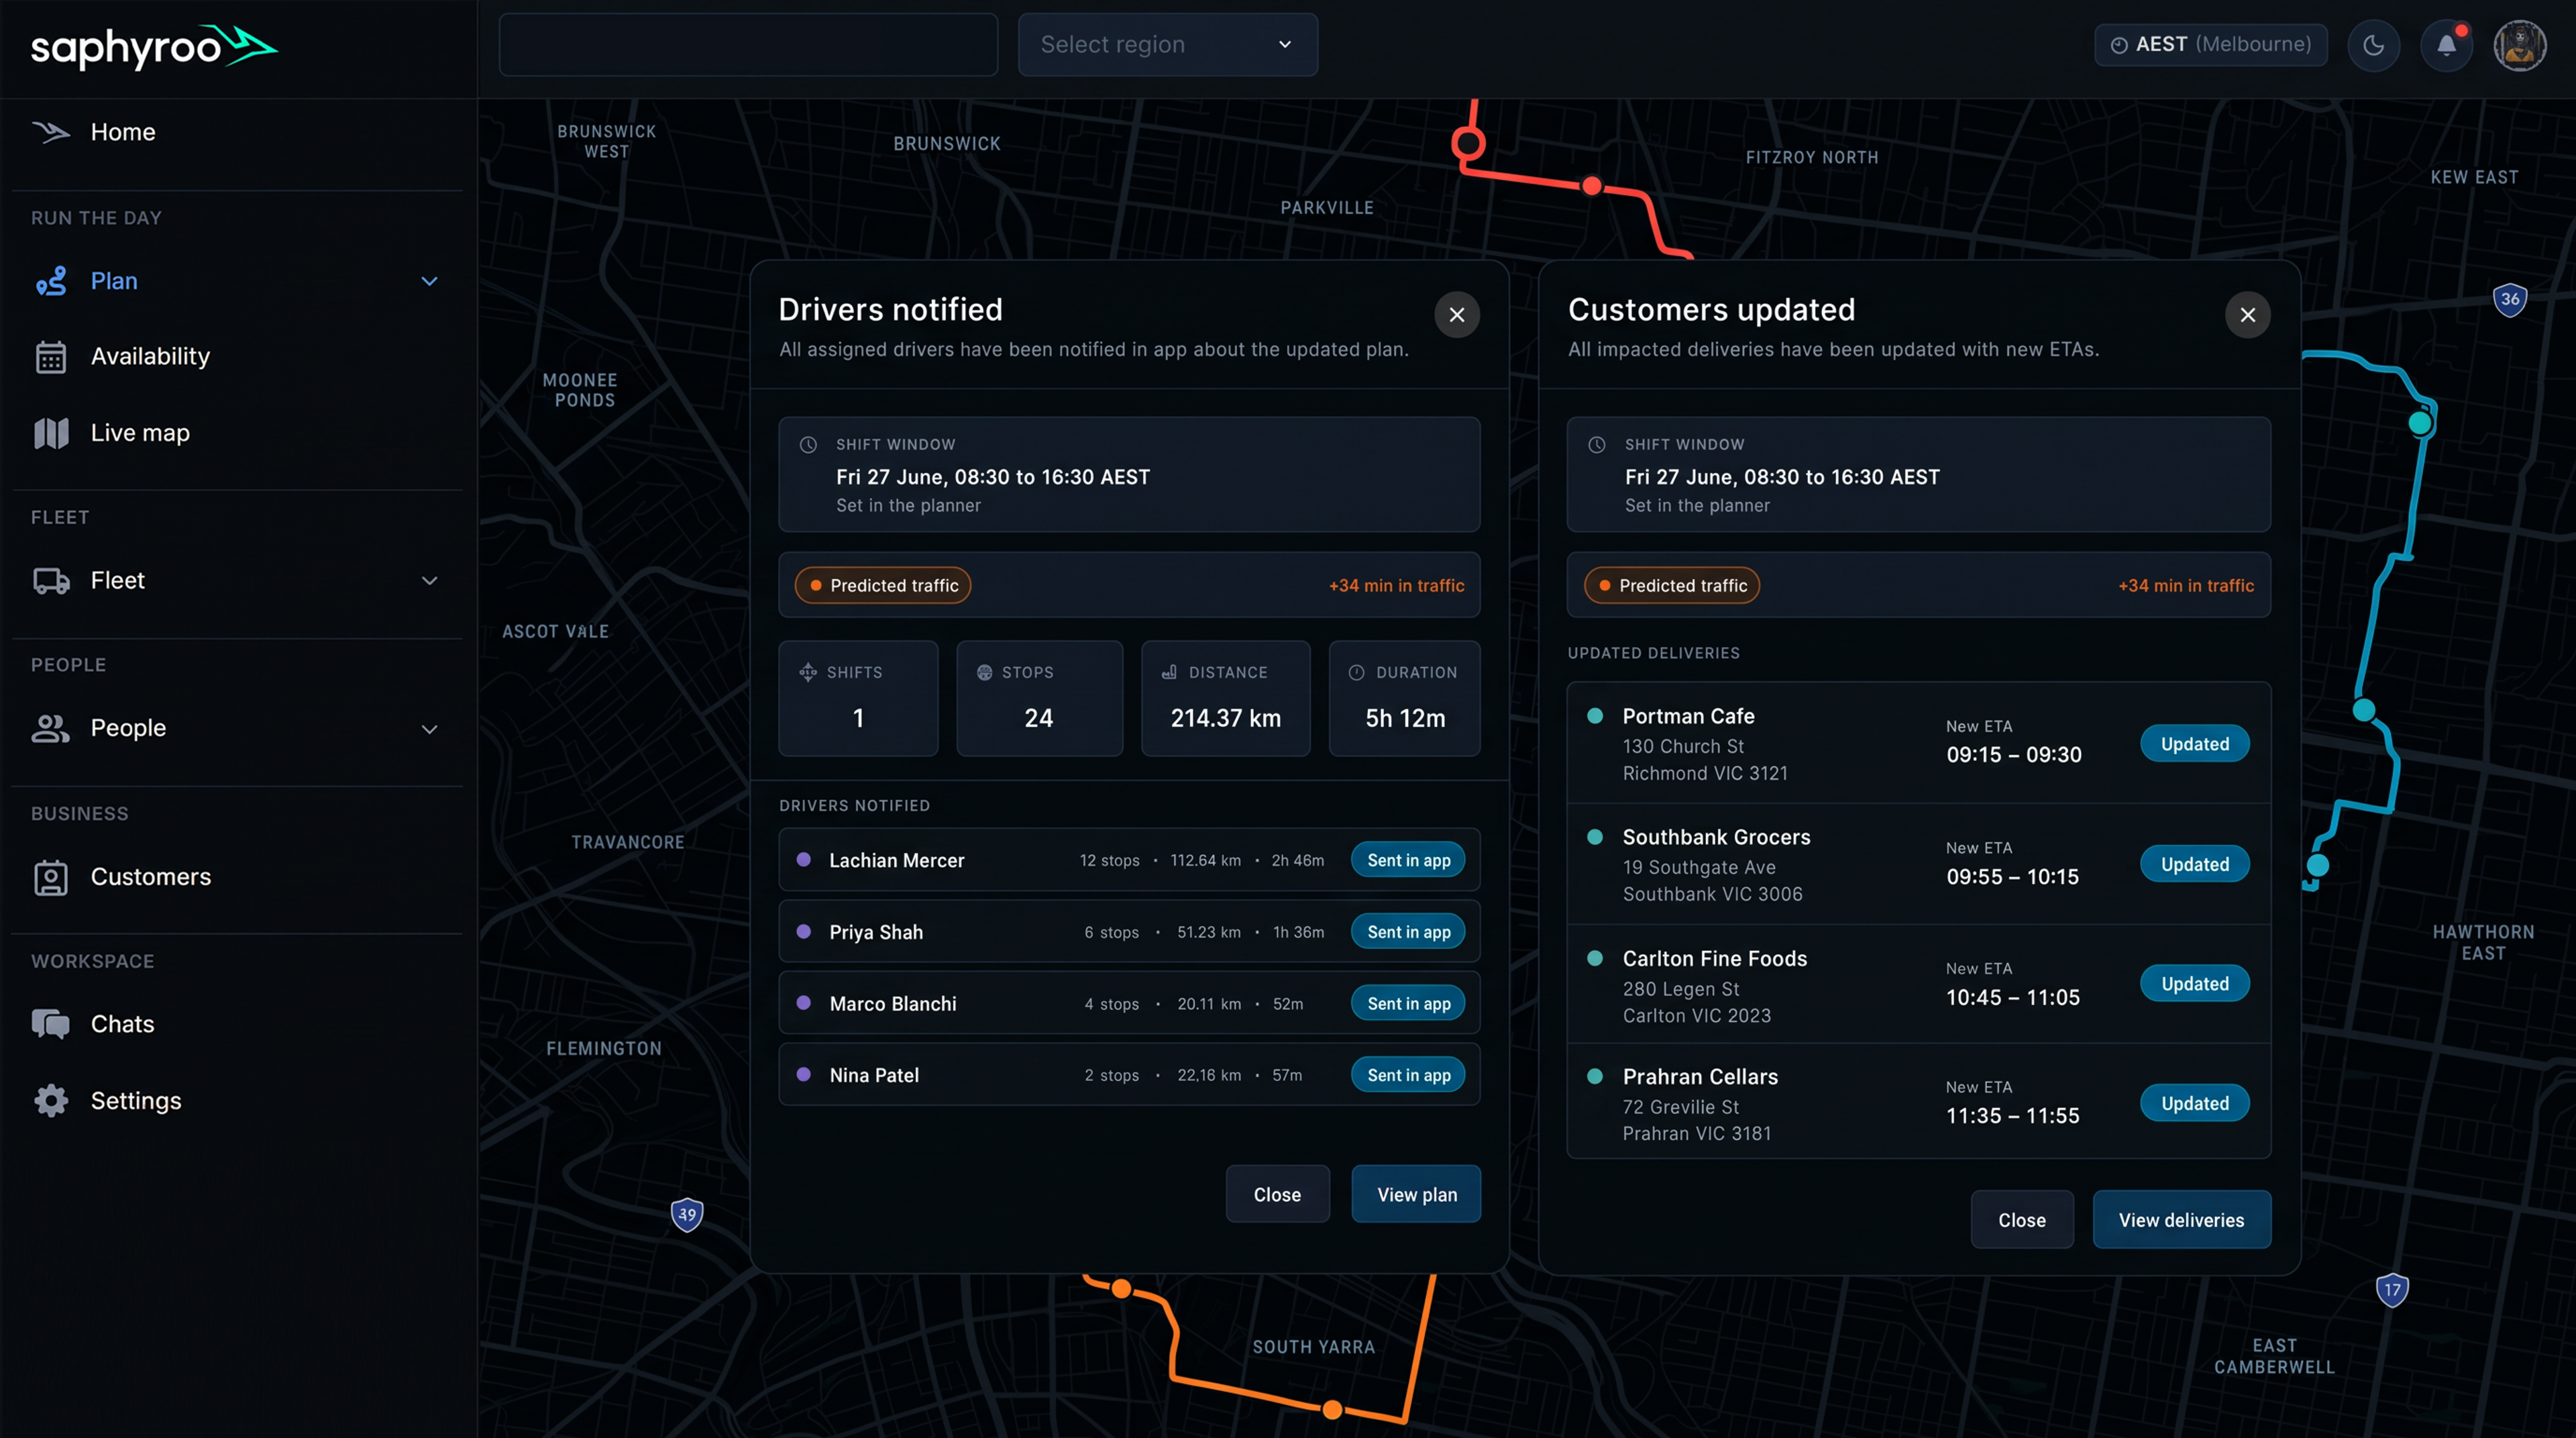Click the People group icon
Image resolution: width=2576 pixels, height=1438 pixels.
click(x=51, y=728)
